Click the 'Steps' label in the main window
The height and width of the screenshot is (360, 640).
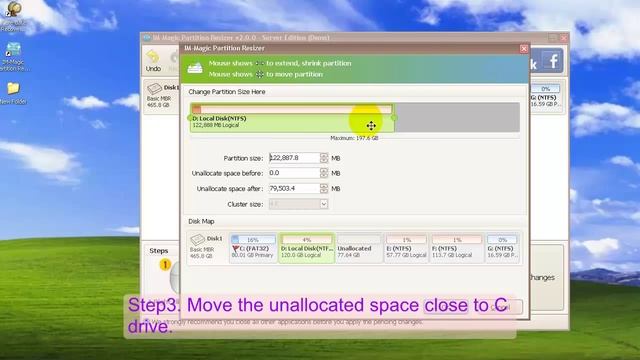[158, 251]
